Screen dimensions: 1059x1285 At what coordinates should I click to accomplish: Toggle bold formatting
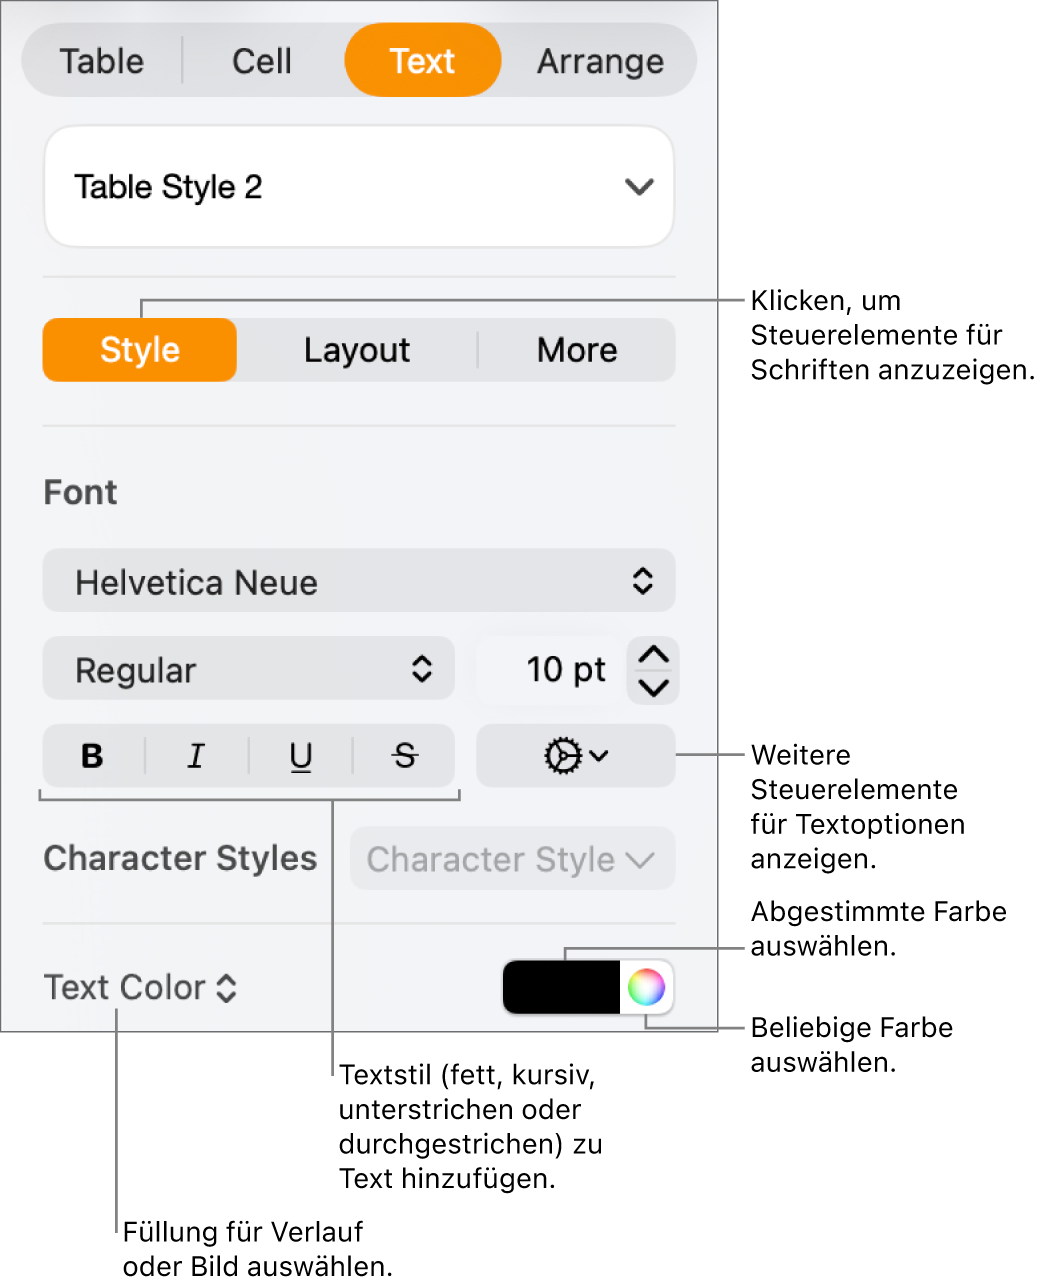(x=91, y=756)
